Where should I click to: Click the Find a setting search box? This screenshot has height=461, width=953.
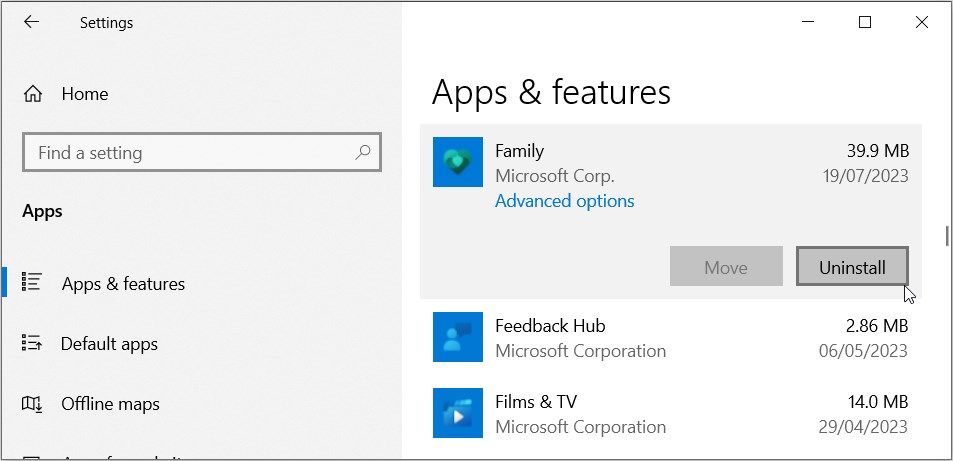(x=190, y=153)
